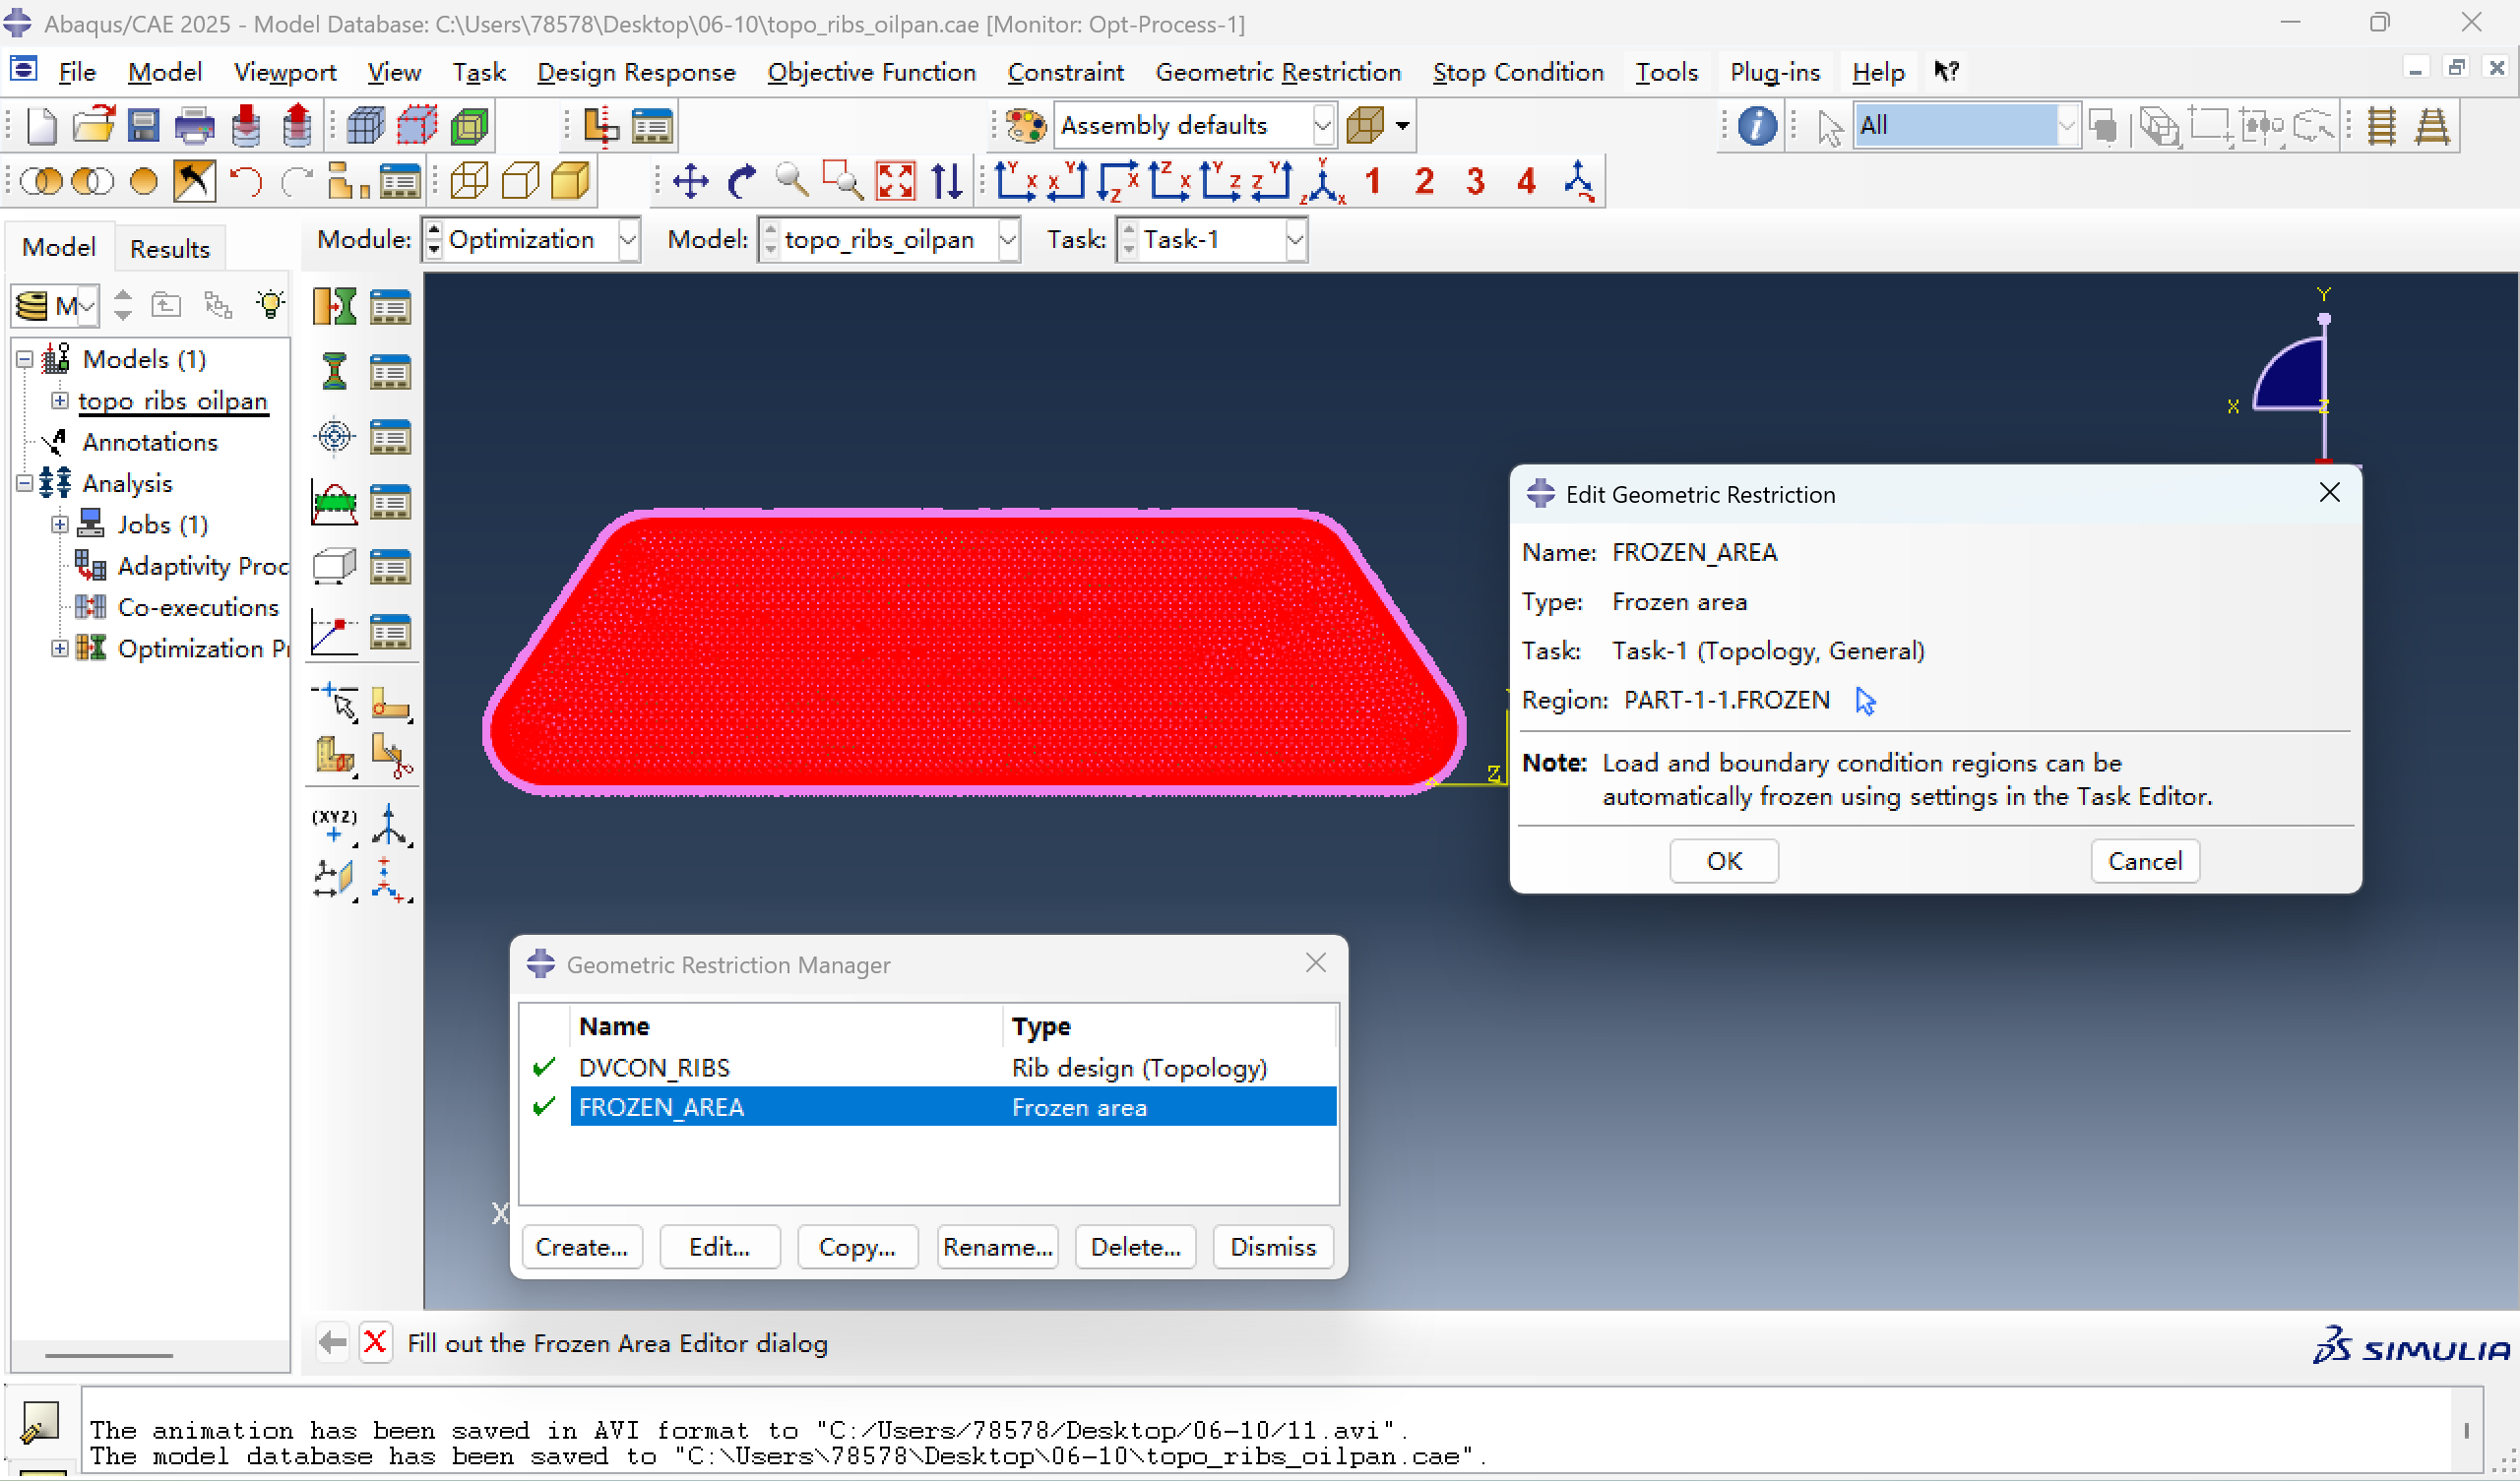Screen dimensions: 2520x1481
Task: Click the Create Constraint tool
Action: click(x=334, y=502)
